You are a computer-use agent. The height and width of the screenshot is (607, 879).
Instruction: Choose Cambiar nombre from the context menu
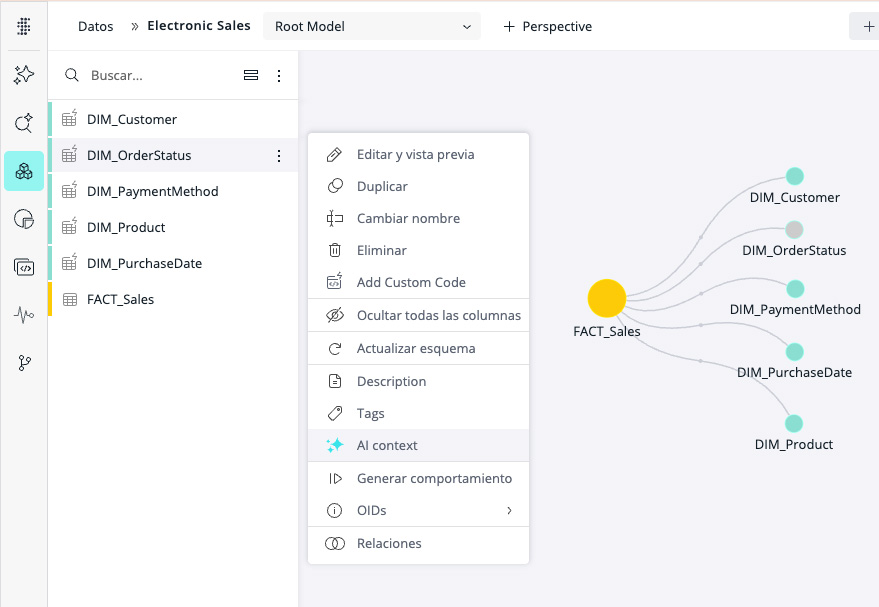pos(418,219)
